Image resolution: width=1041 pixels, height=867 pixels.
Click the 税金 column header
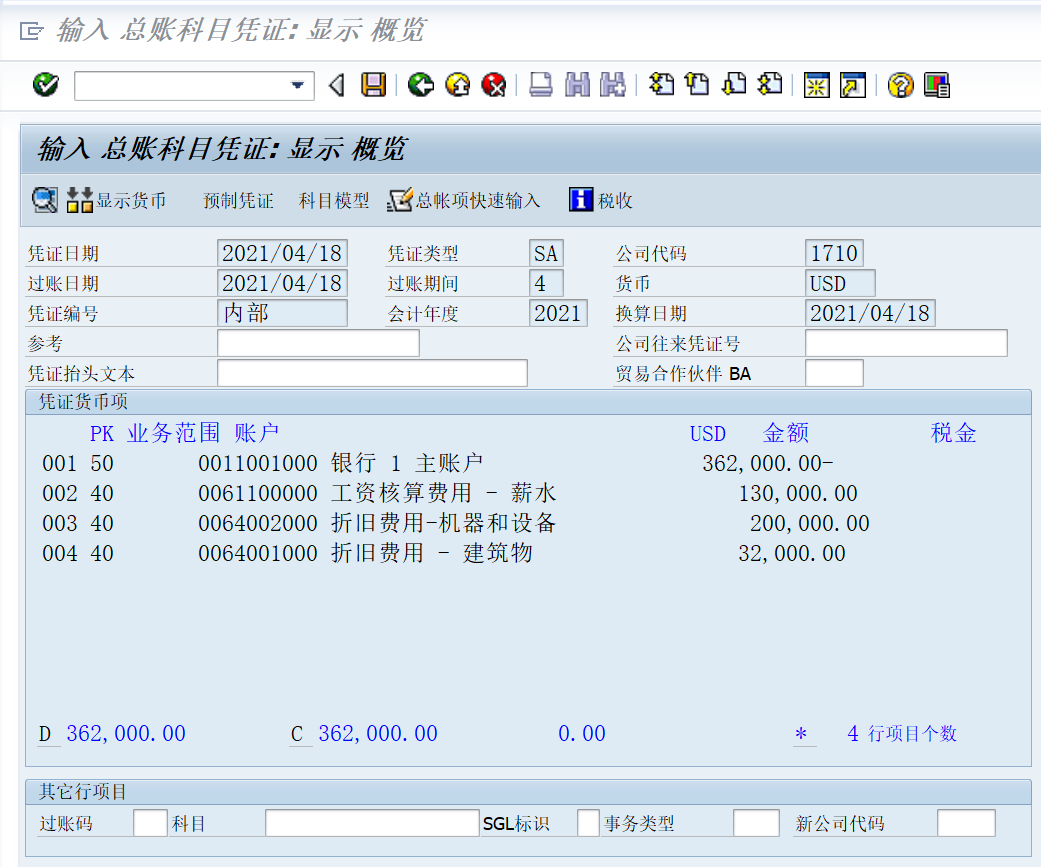coord(953,433)
